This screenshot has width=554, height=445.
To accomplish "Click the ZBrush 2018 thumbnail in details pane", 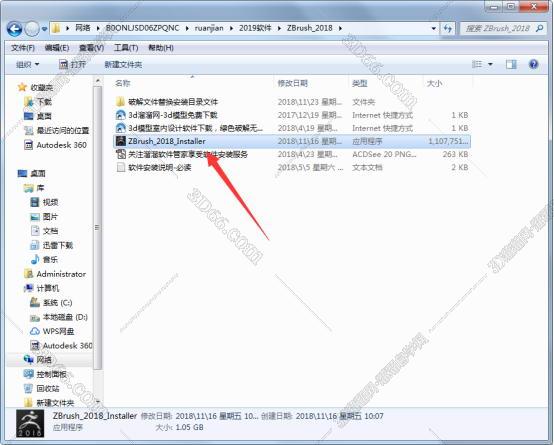I will [30, 423].
